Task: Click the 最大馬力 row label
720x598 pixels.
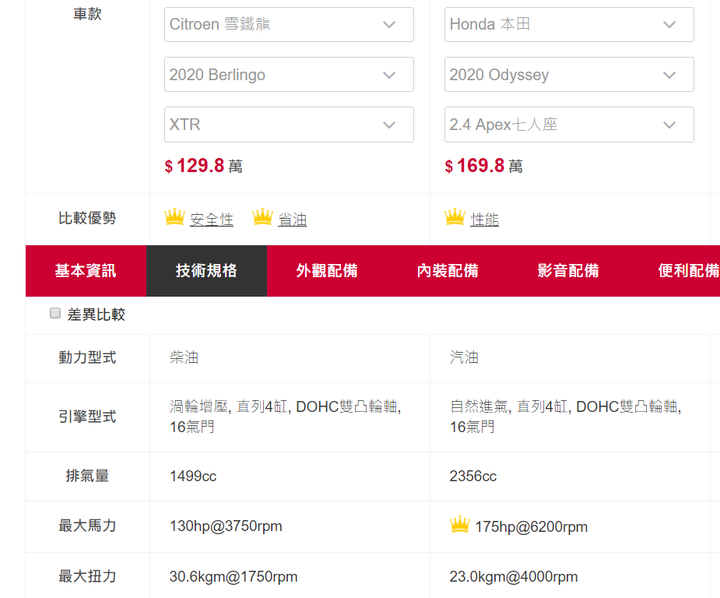Action: [87, 525]
